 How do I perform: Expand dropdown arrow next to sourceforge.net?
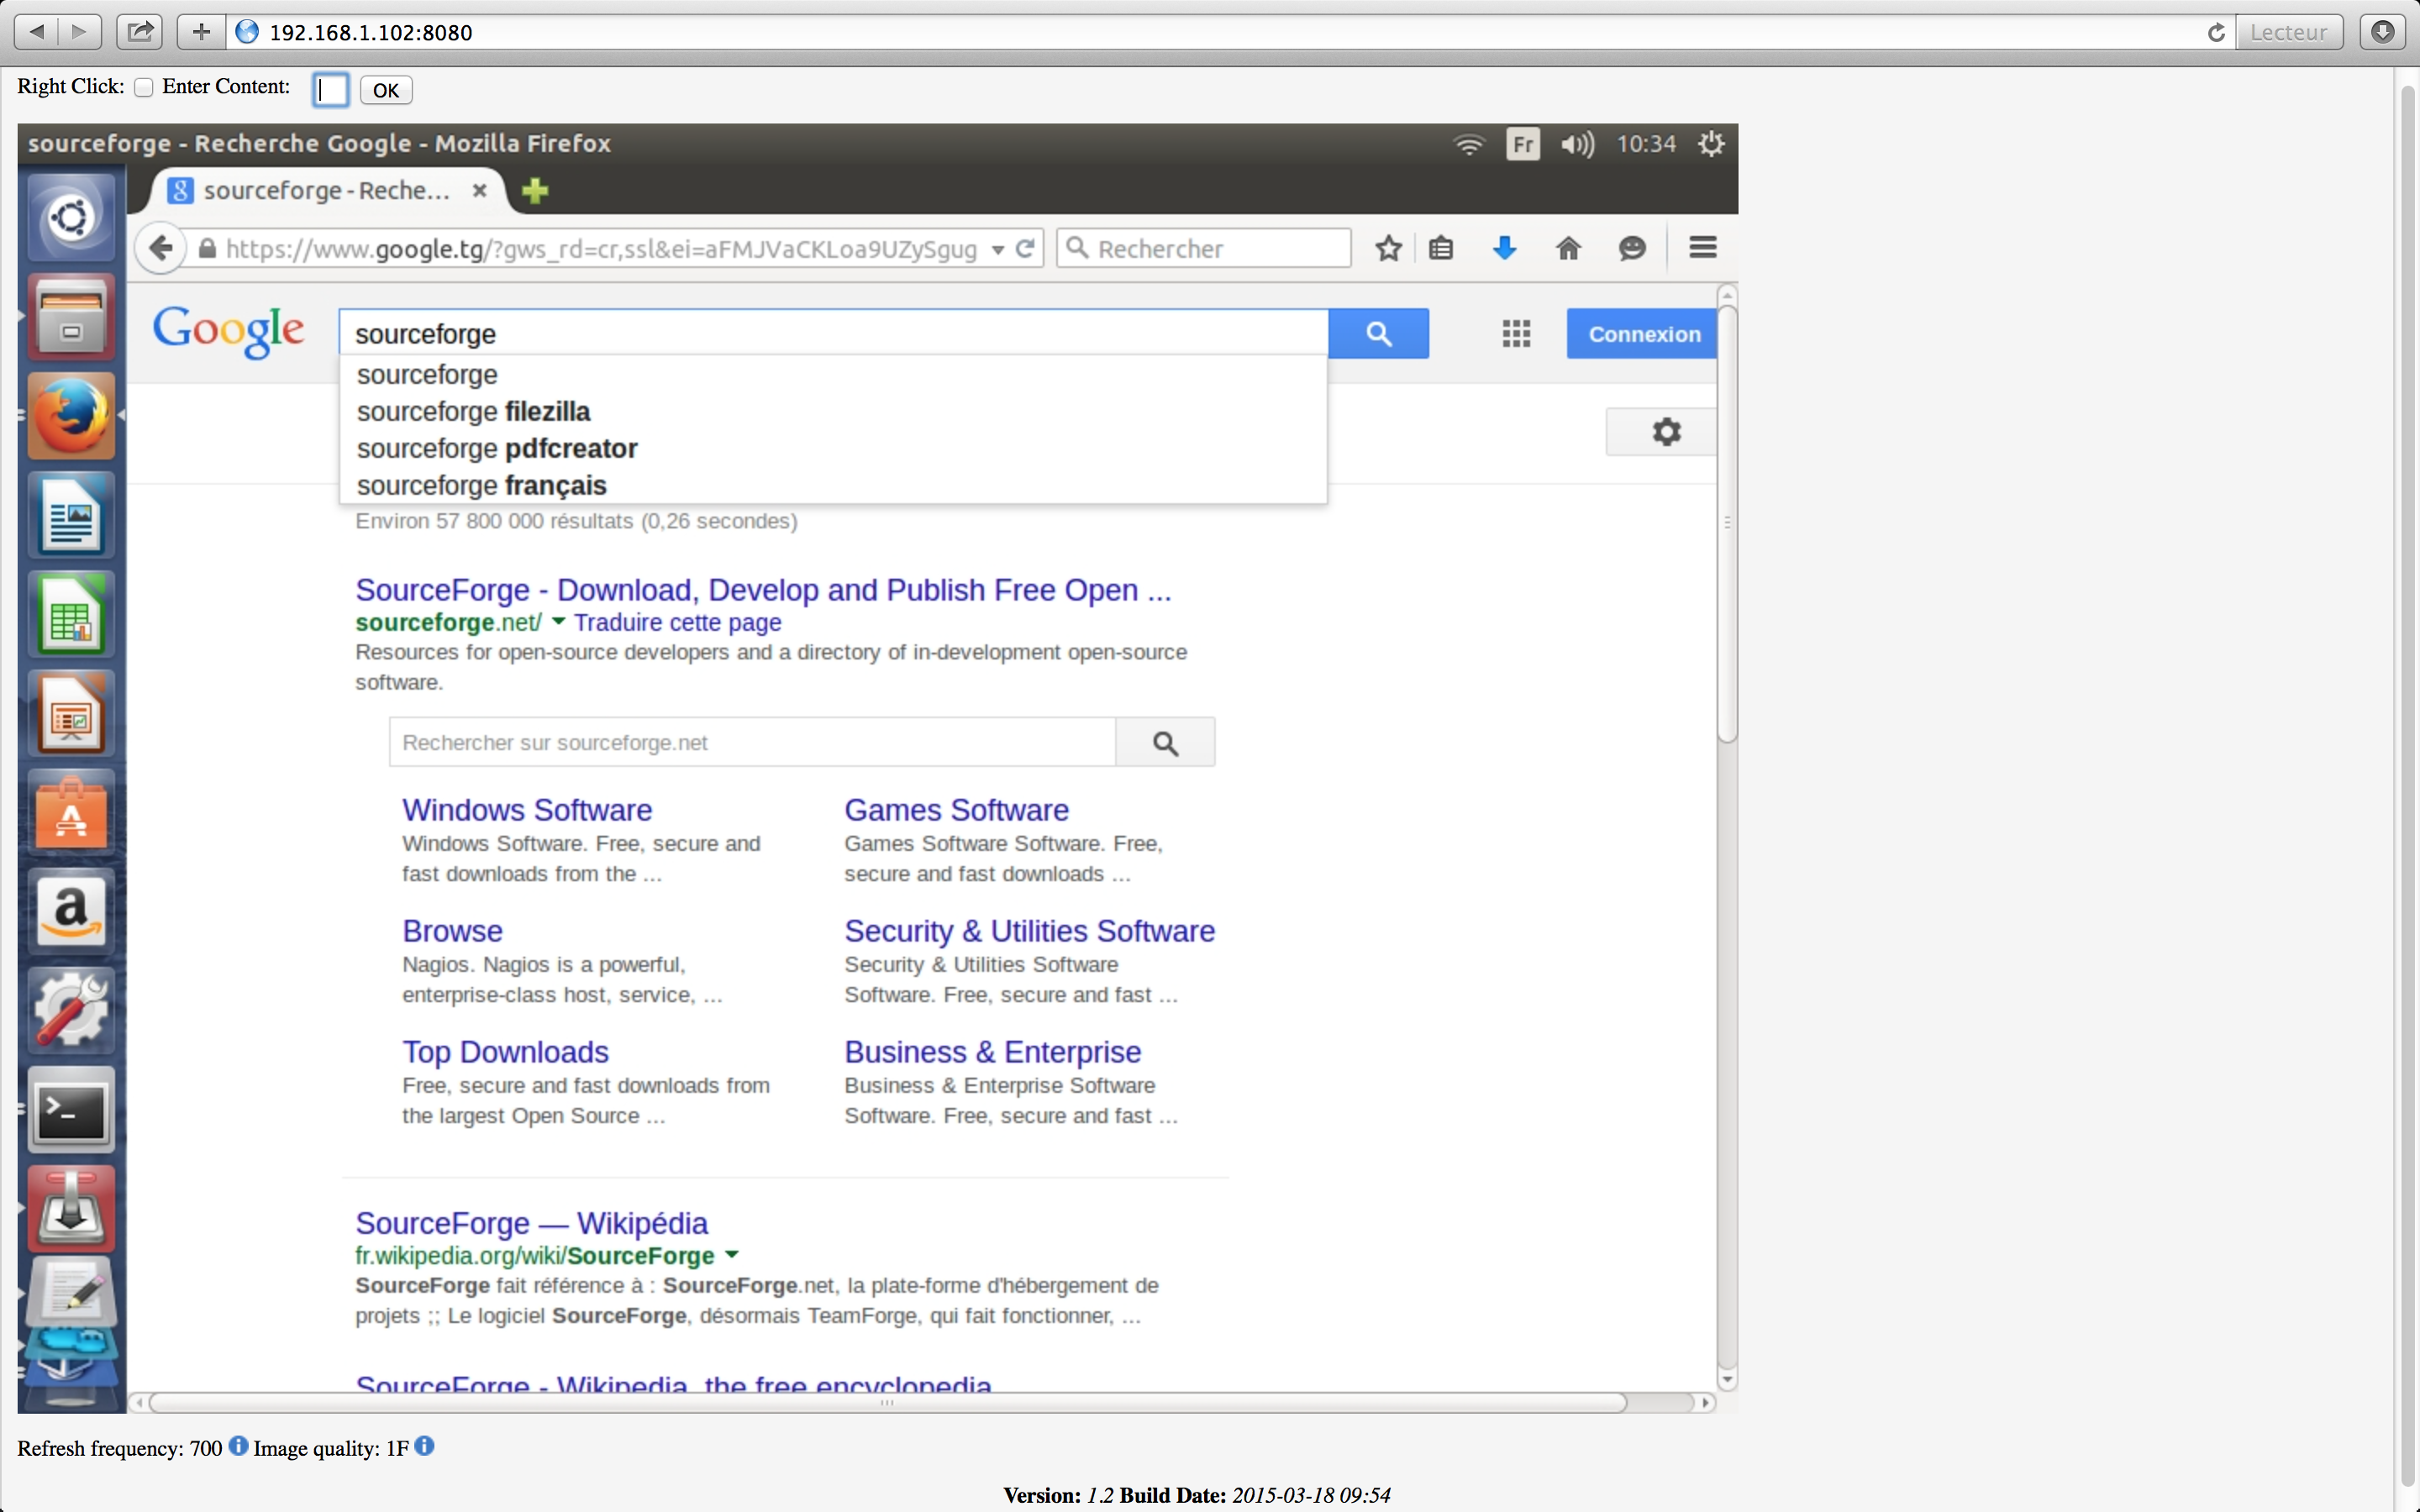[558, 622]
